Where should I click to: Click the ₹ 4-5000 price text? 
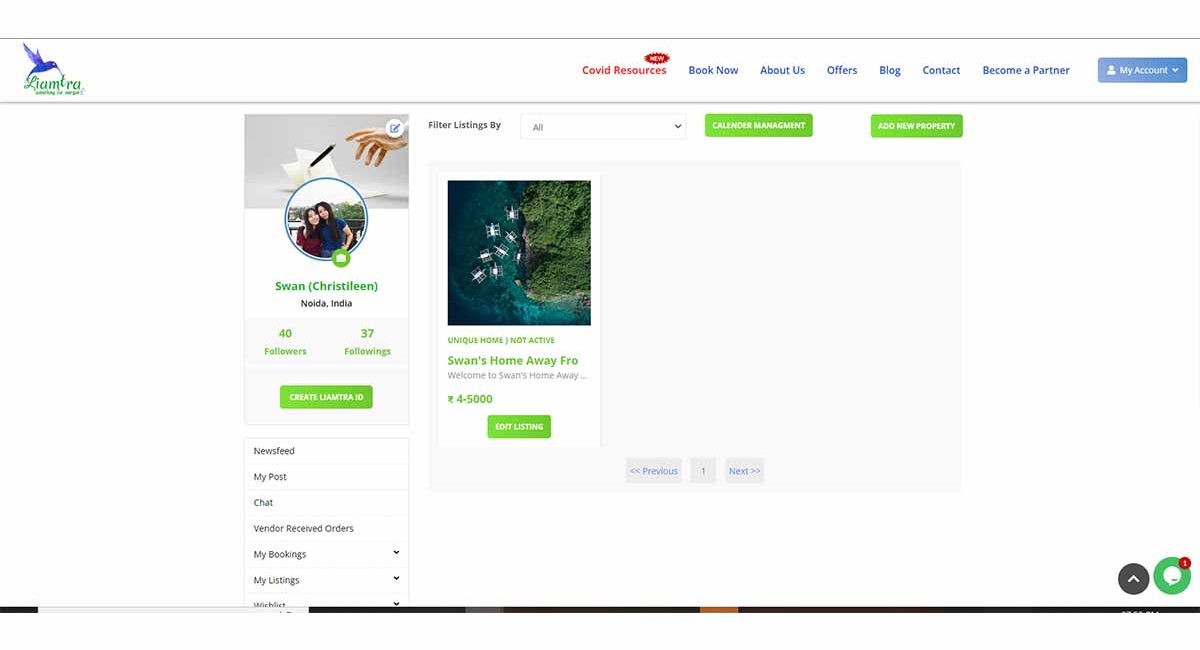(470, 399)
